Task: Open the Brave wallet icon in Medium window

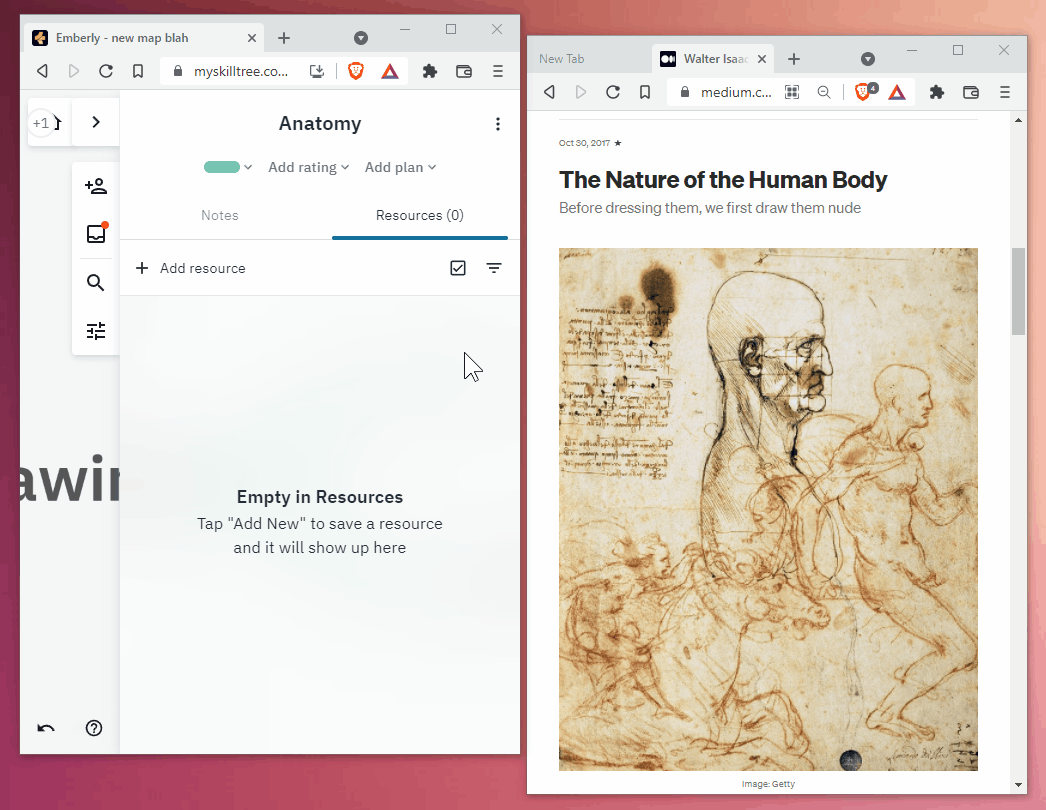Action: pos(971,92)
